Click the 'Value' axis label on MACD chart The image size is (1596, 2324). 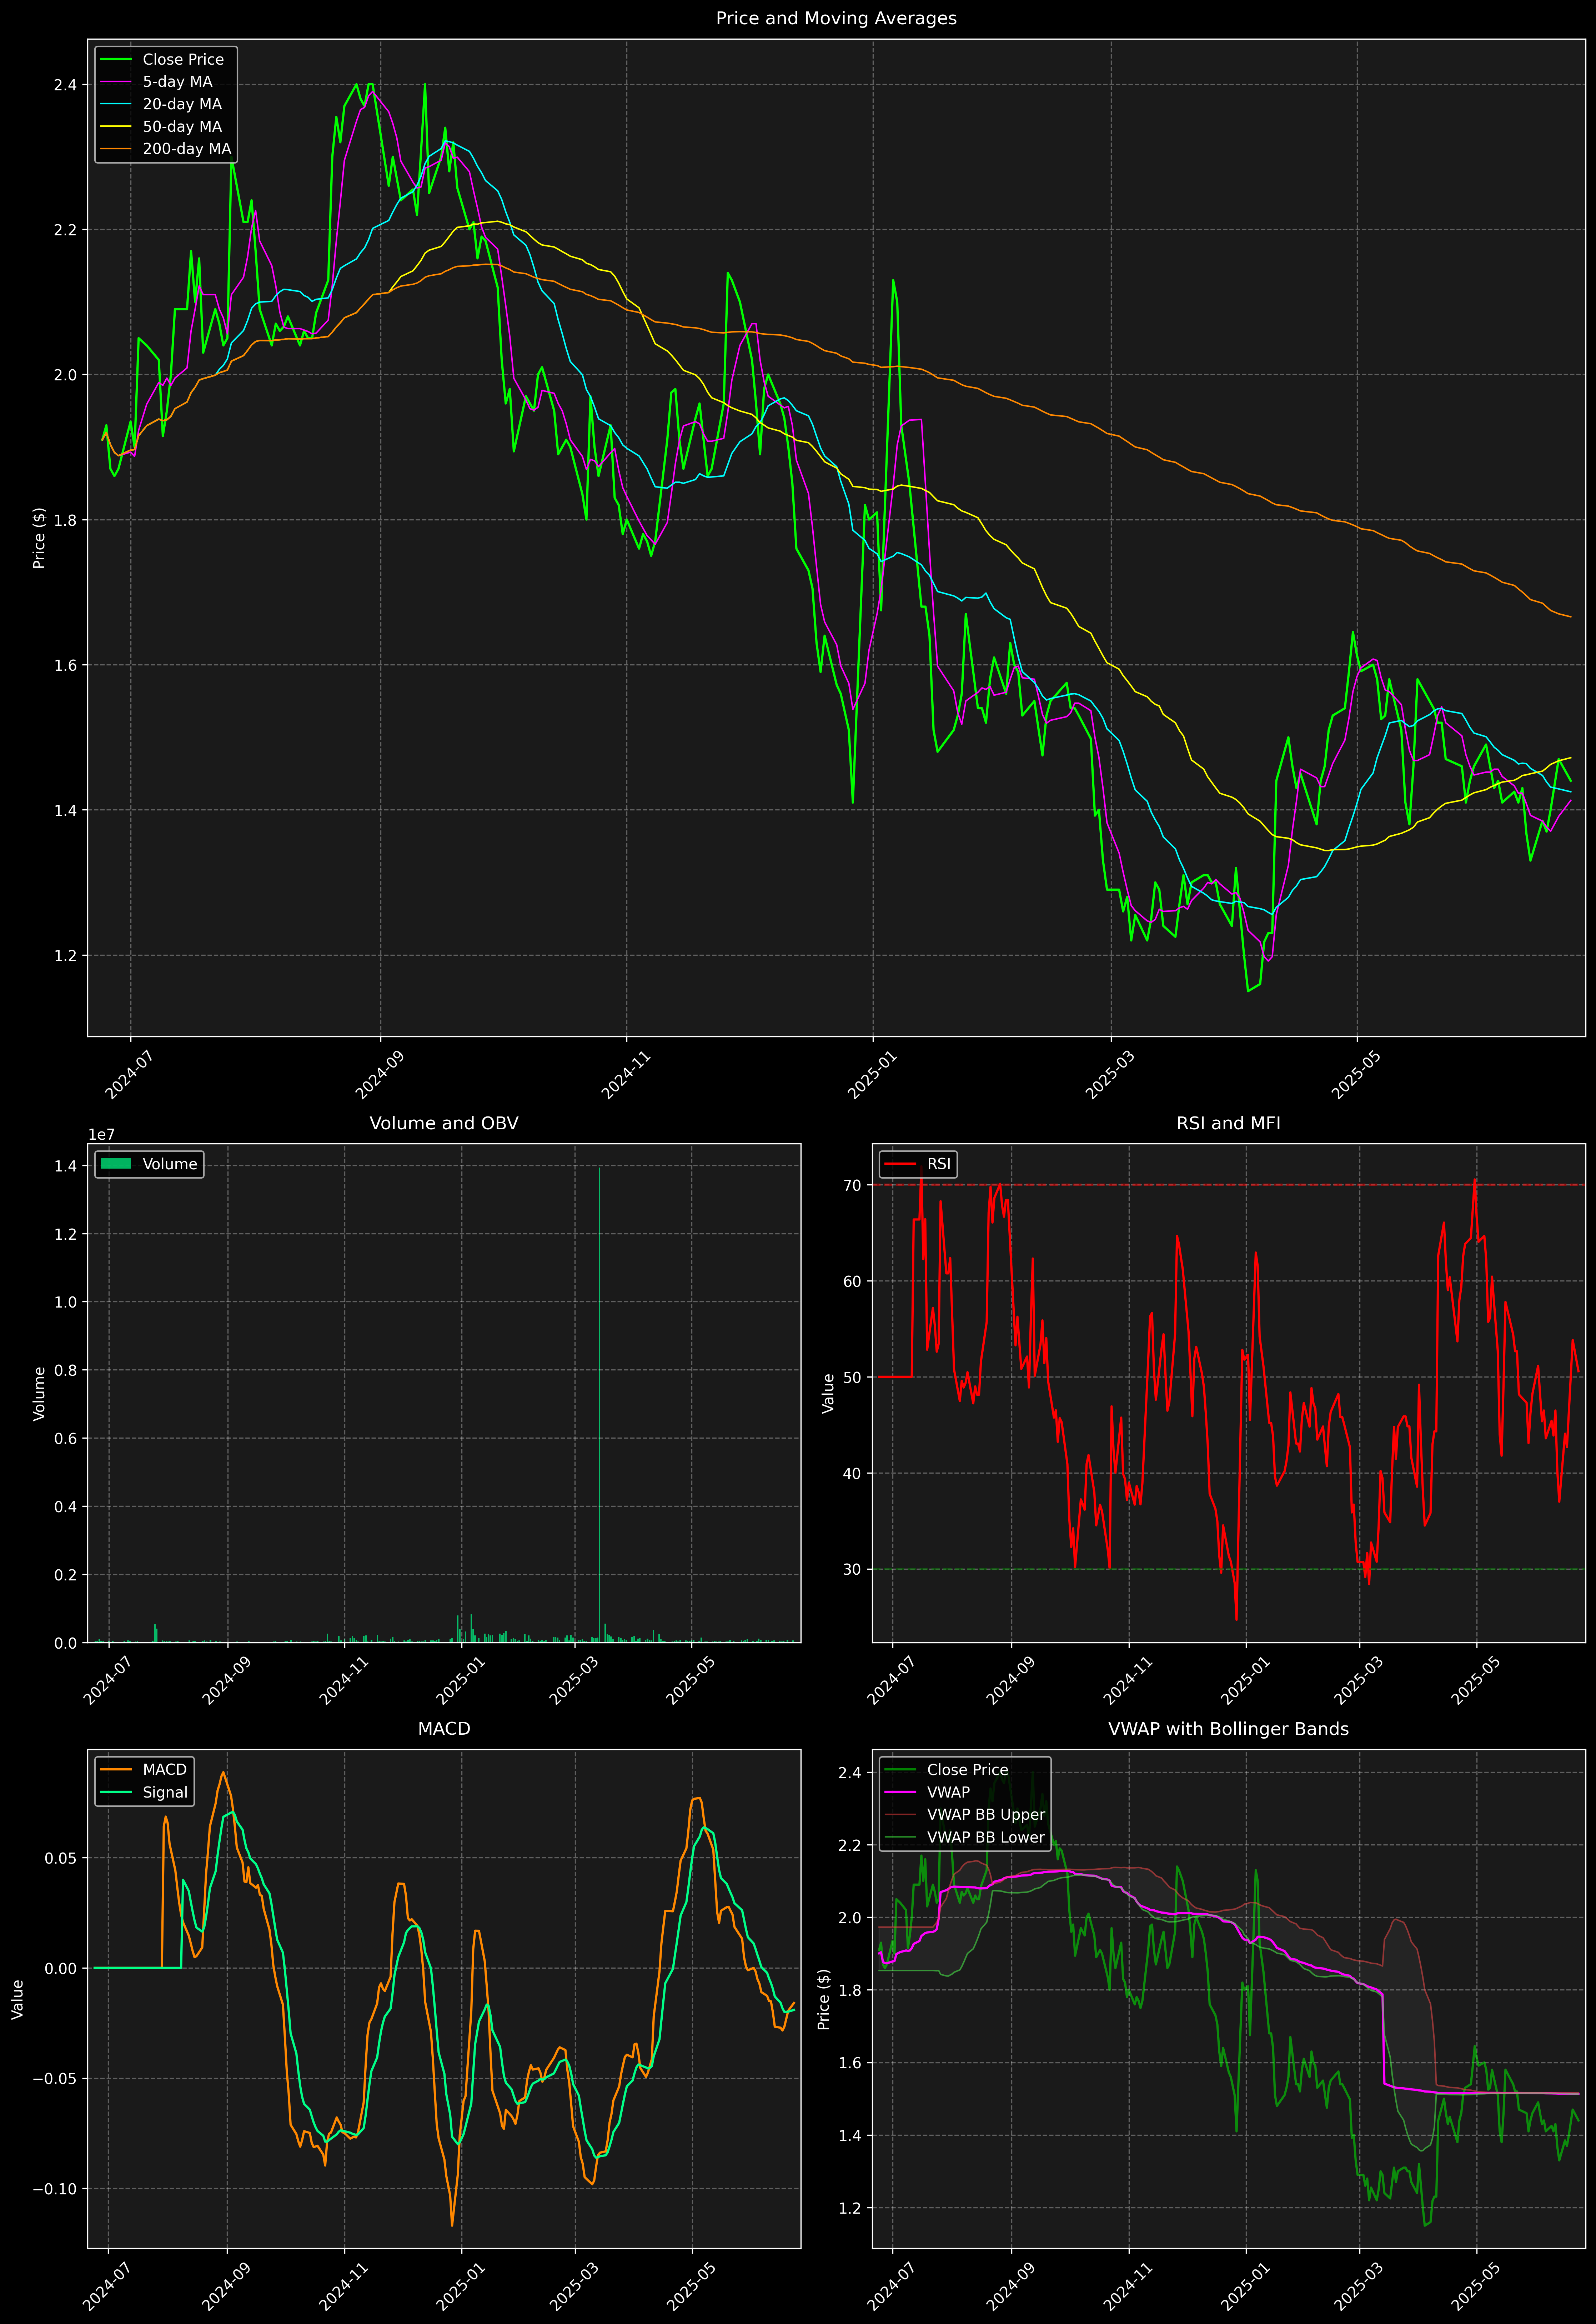tap(18, 1999)
